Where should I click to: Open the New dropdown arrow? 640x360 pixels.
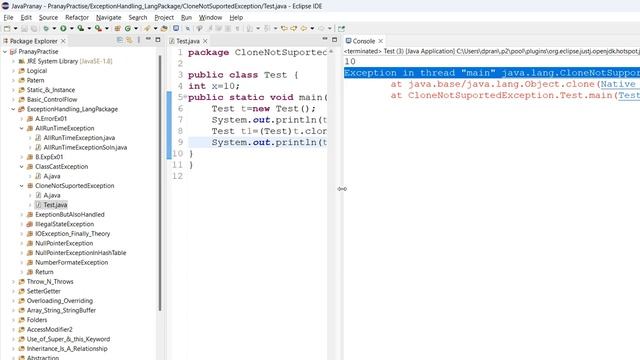(16, 29)
